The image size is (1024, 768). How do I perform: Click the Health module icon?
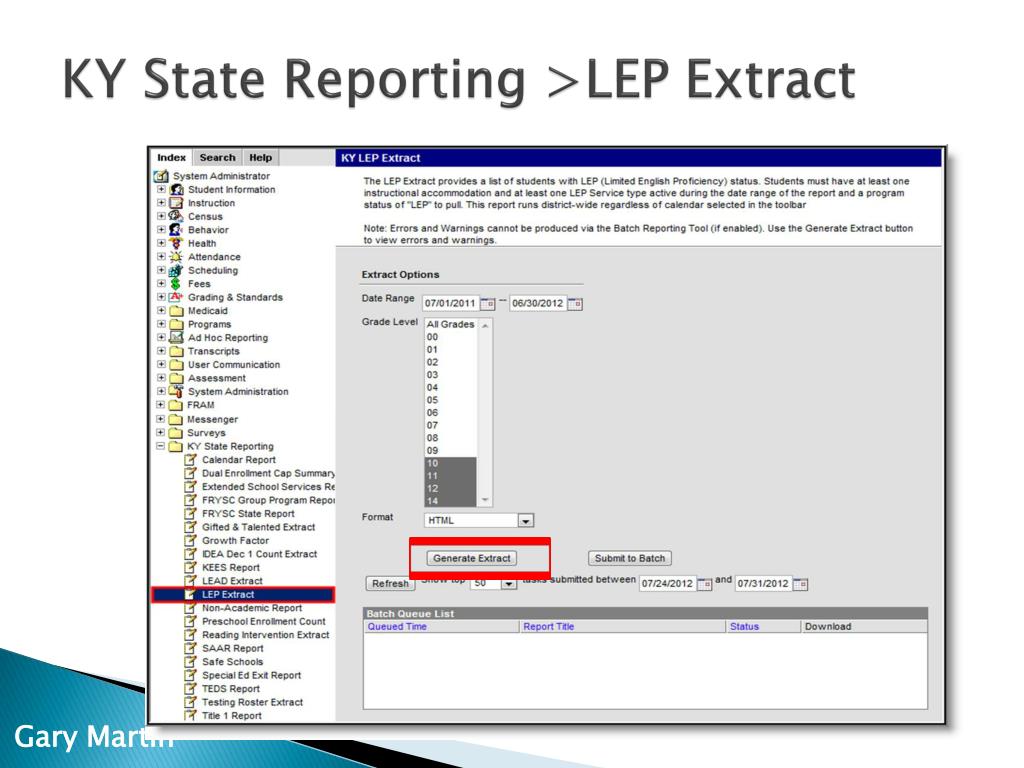[176, 243]
